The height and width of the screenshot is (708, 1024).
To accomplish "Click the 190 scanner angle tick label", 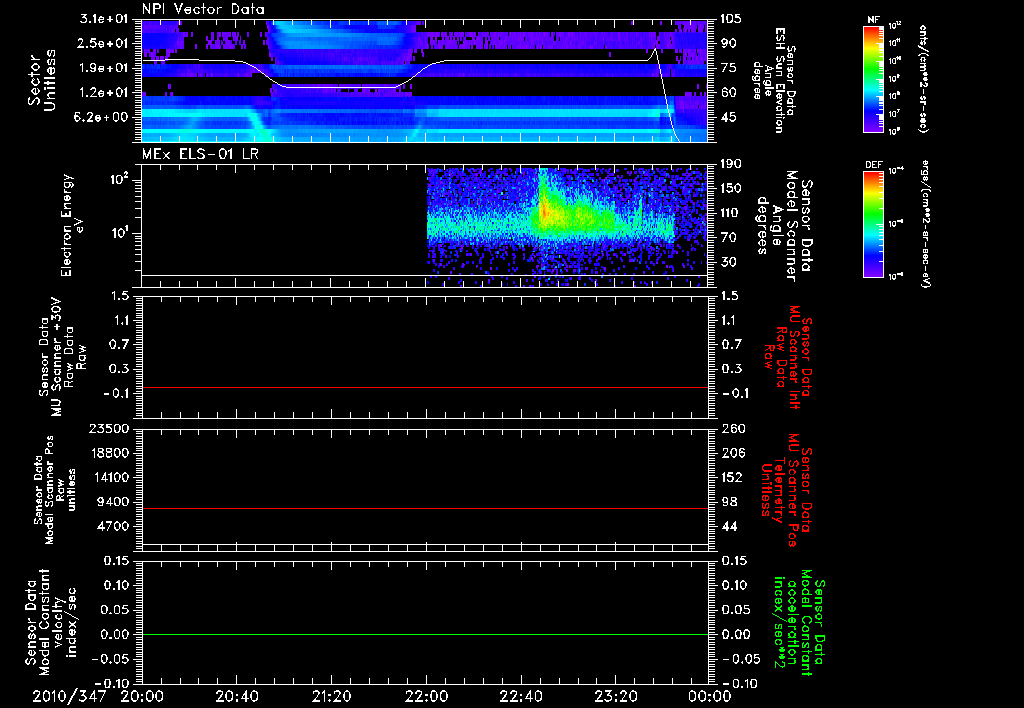I will [x=731, y=164].
